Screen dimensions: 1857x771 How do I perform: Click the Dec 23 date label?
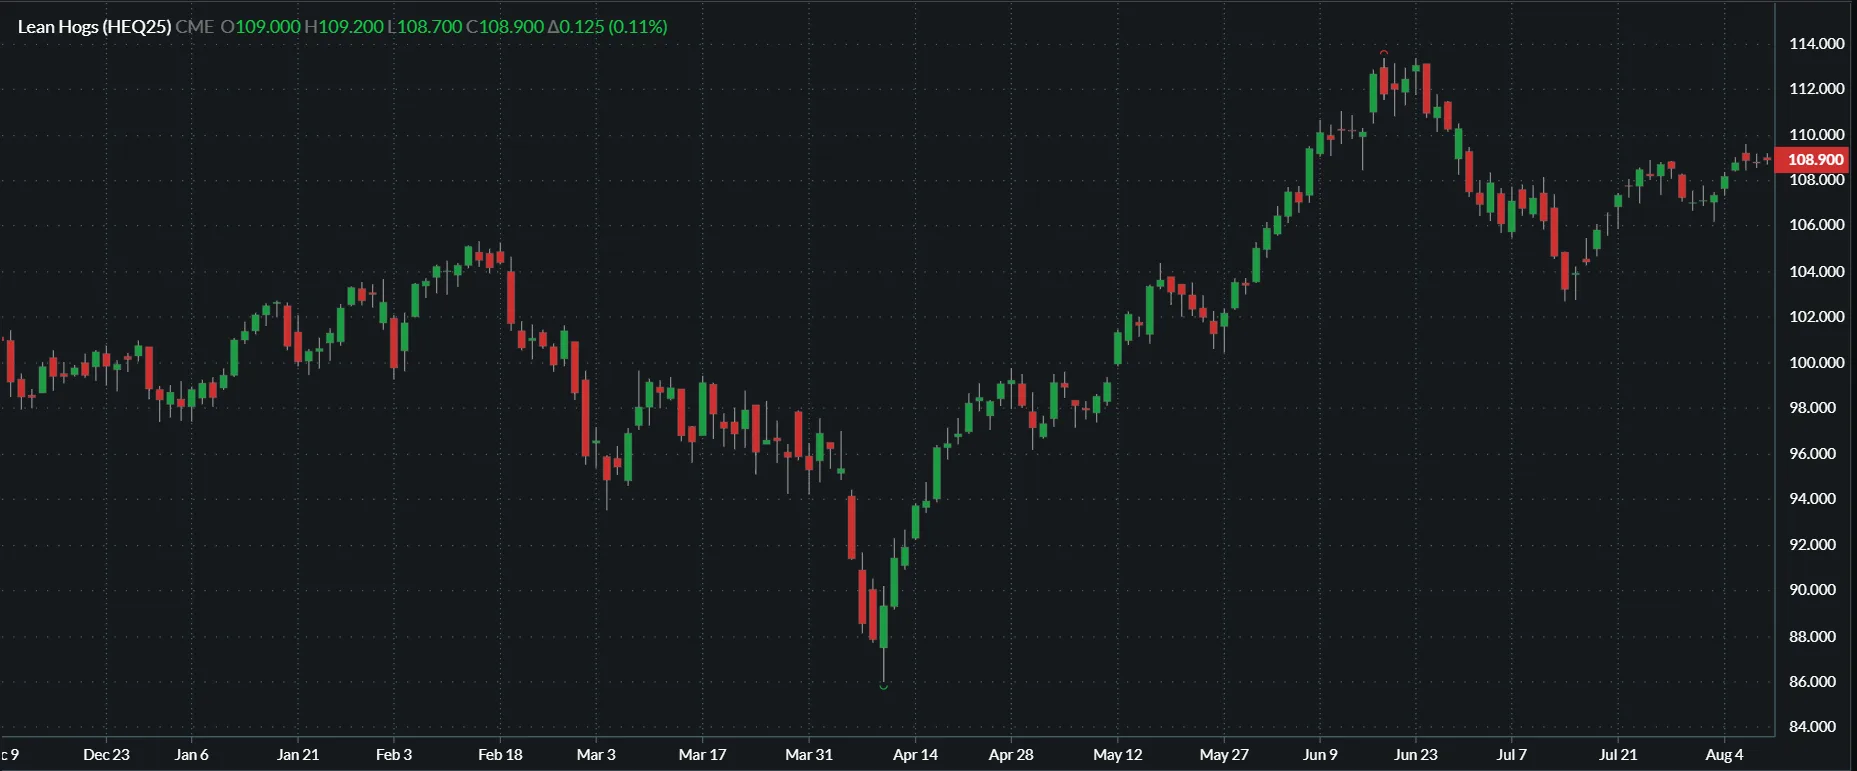pos(106,755)
